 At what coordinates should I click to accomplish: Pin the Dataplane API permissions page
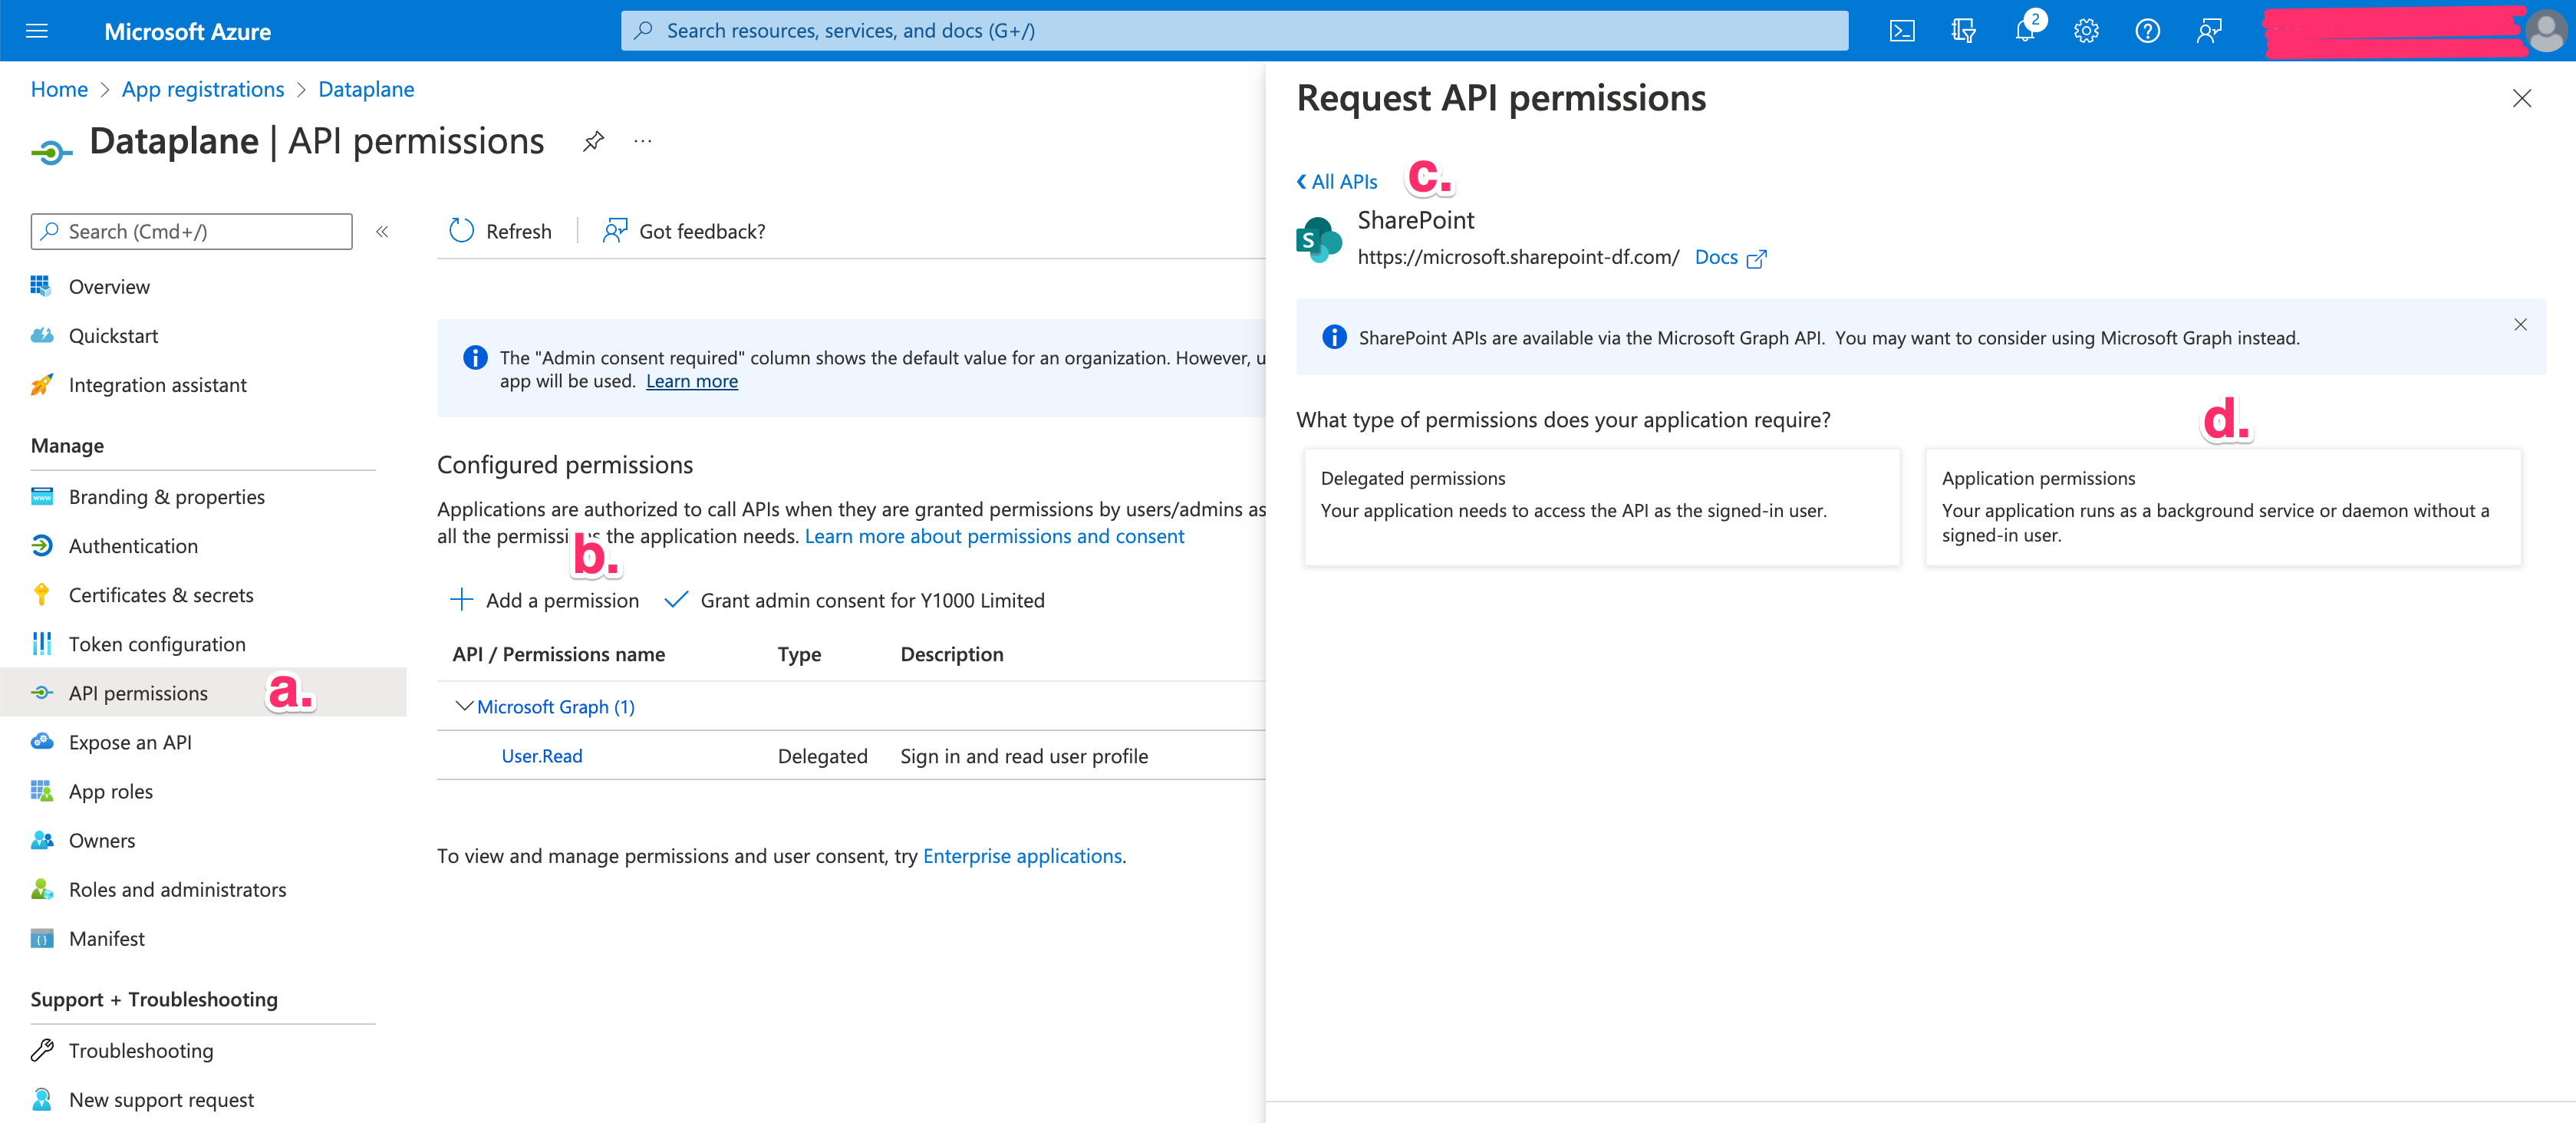pos(593,141)
